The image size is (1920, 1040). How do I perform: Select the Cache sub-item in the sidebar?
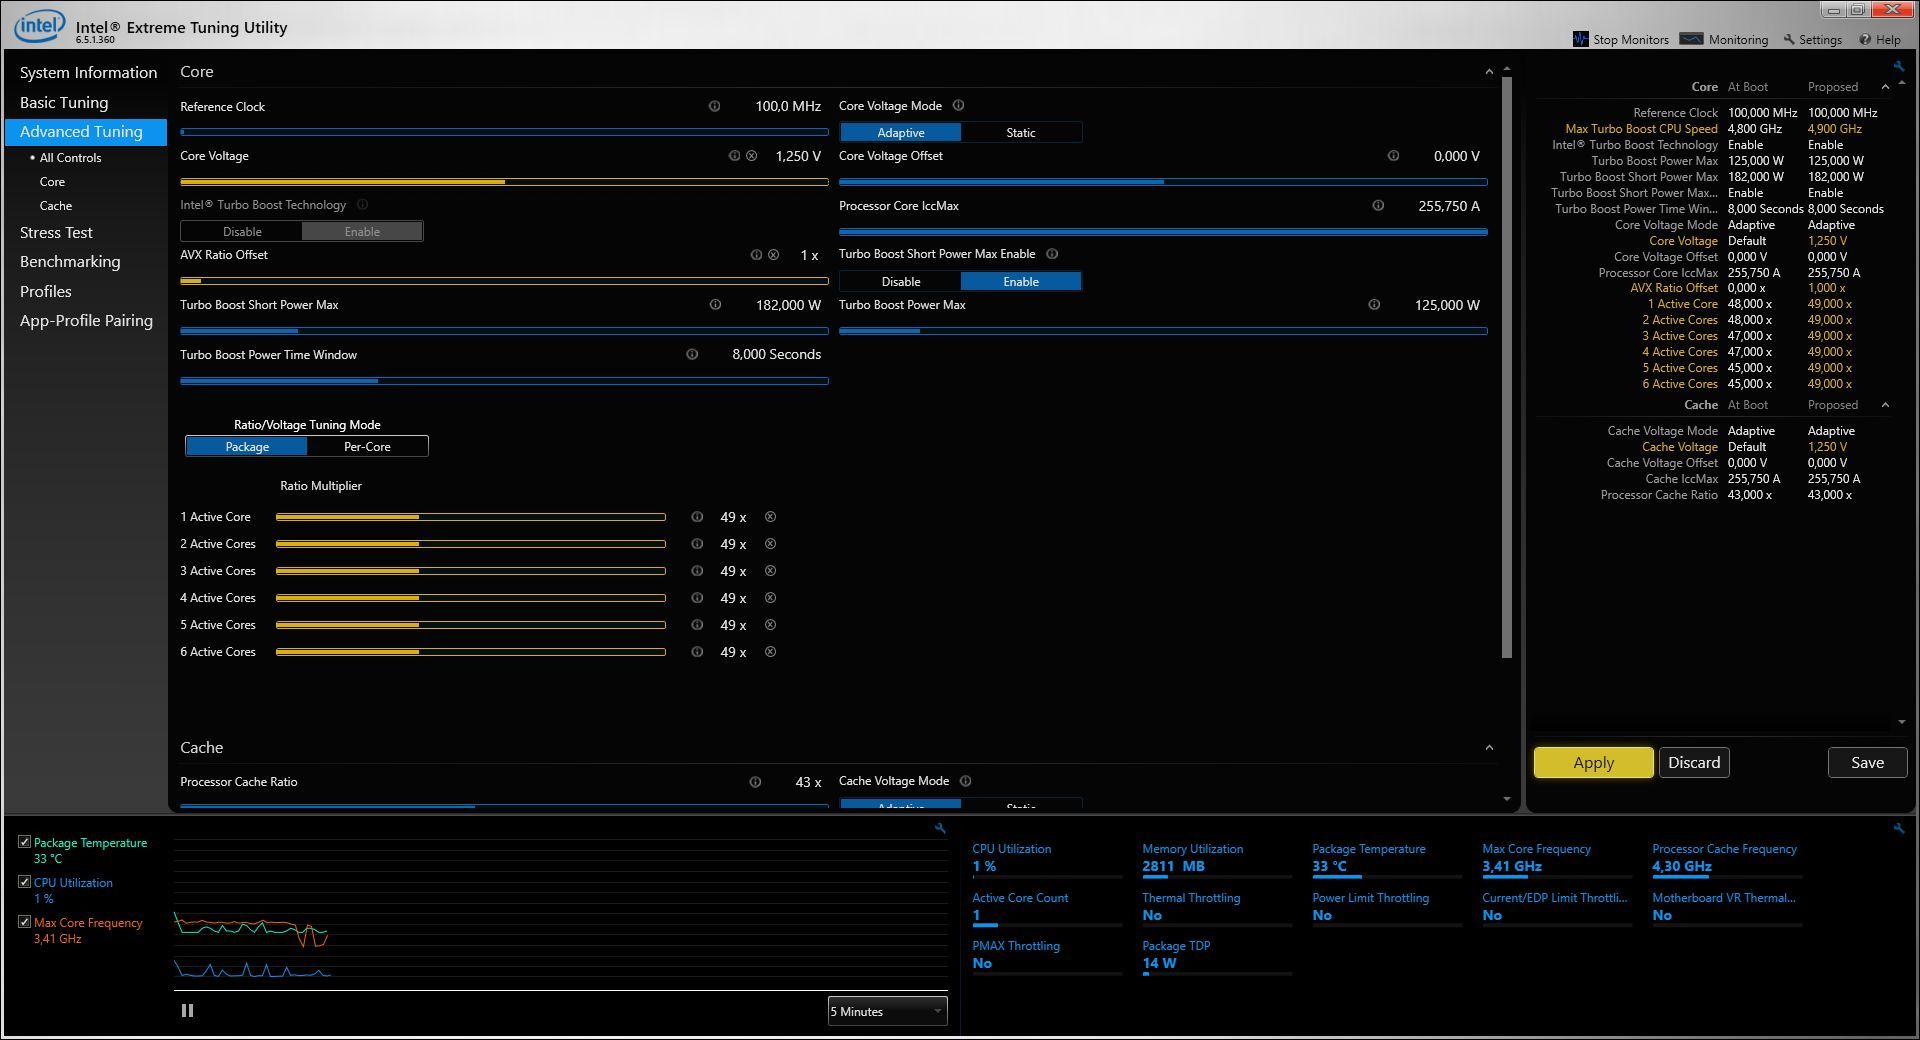click(56, 206)
